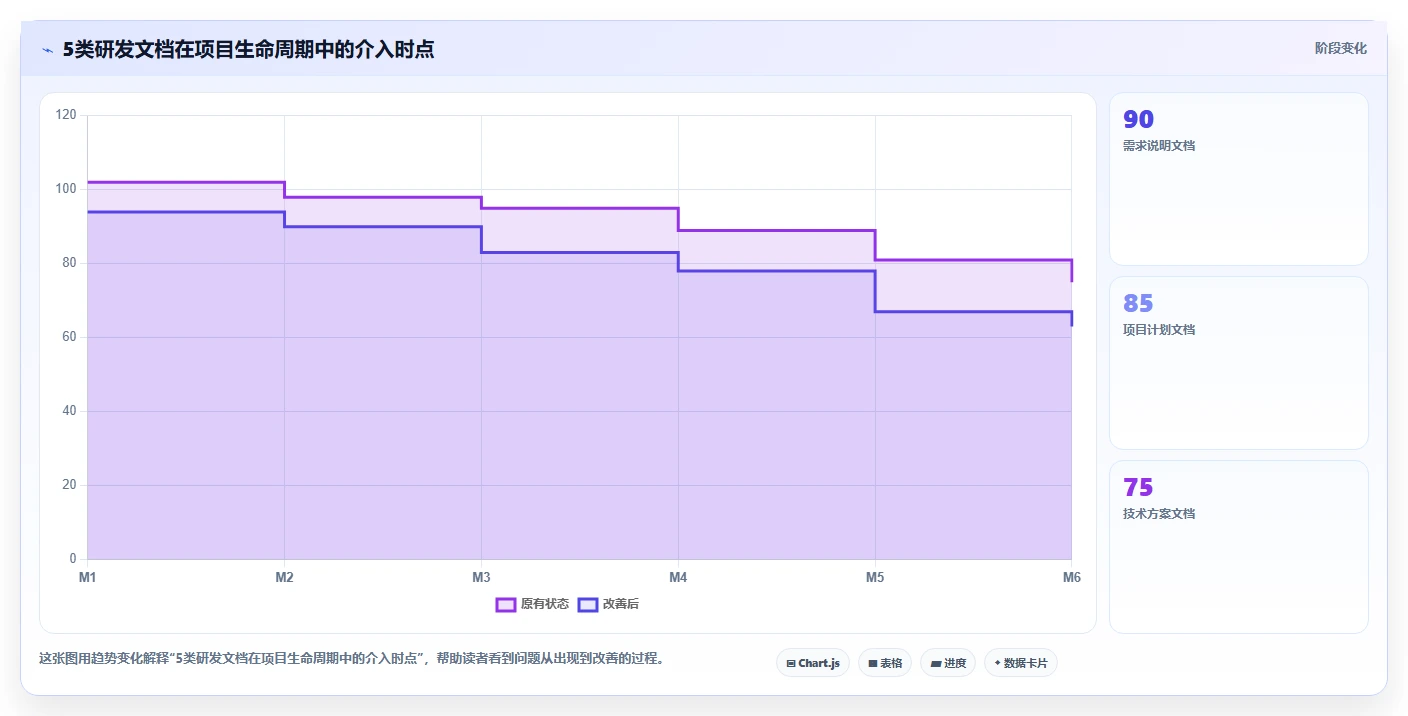The height and width of the screenshot is (716, 1408).
Task: Click the icon inside the Chart.js tag
Action: [791, 663]
